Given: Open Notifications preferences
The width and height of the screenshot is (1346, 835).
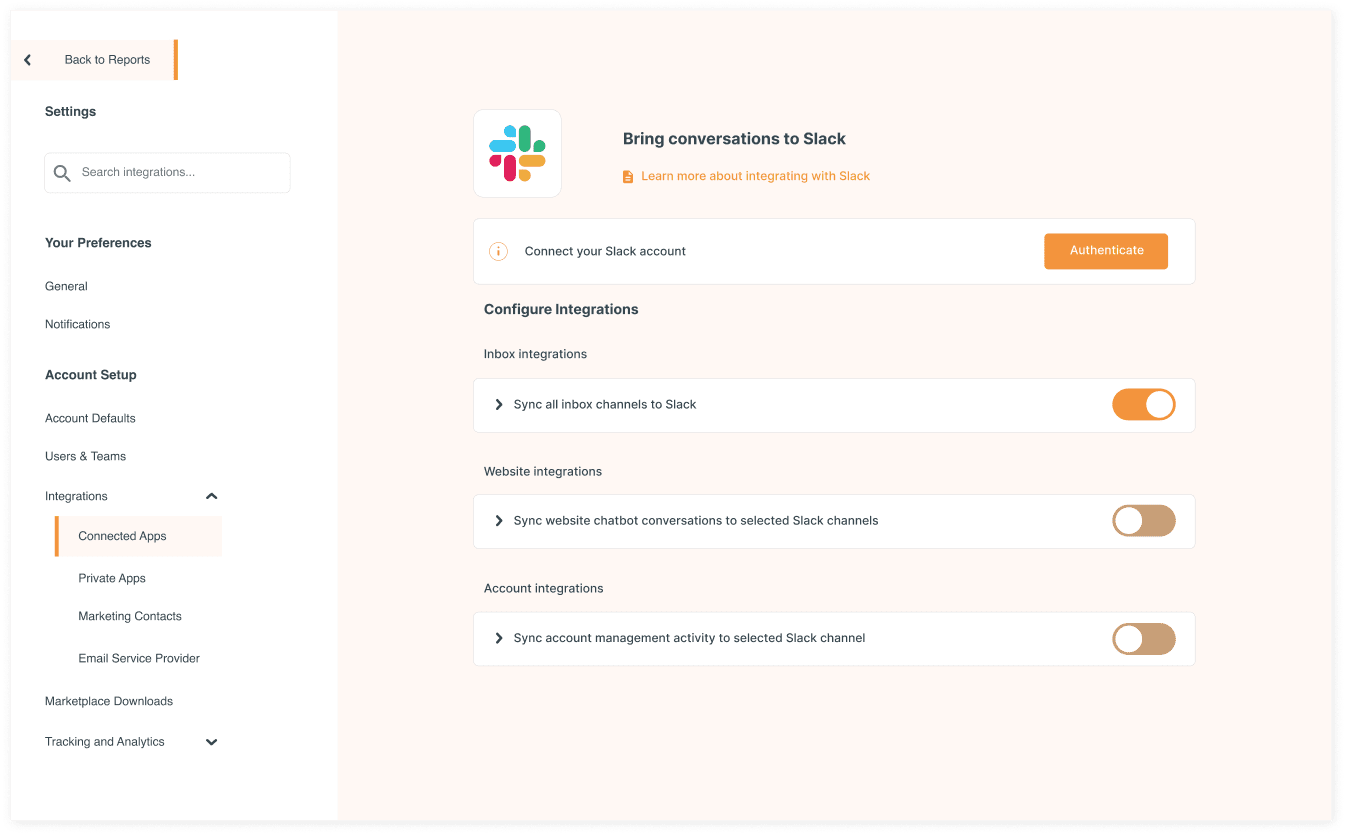Looking at the screenshot, I should (77, 324).
